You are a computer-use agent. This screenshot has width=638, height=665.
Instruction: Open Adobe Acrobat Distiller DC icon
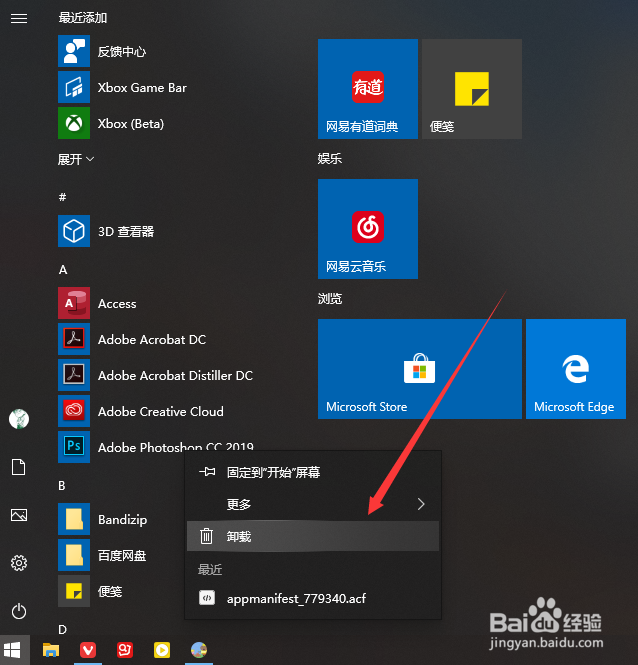click(x=74, y=375)
